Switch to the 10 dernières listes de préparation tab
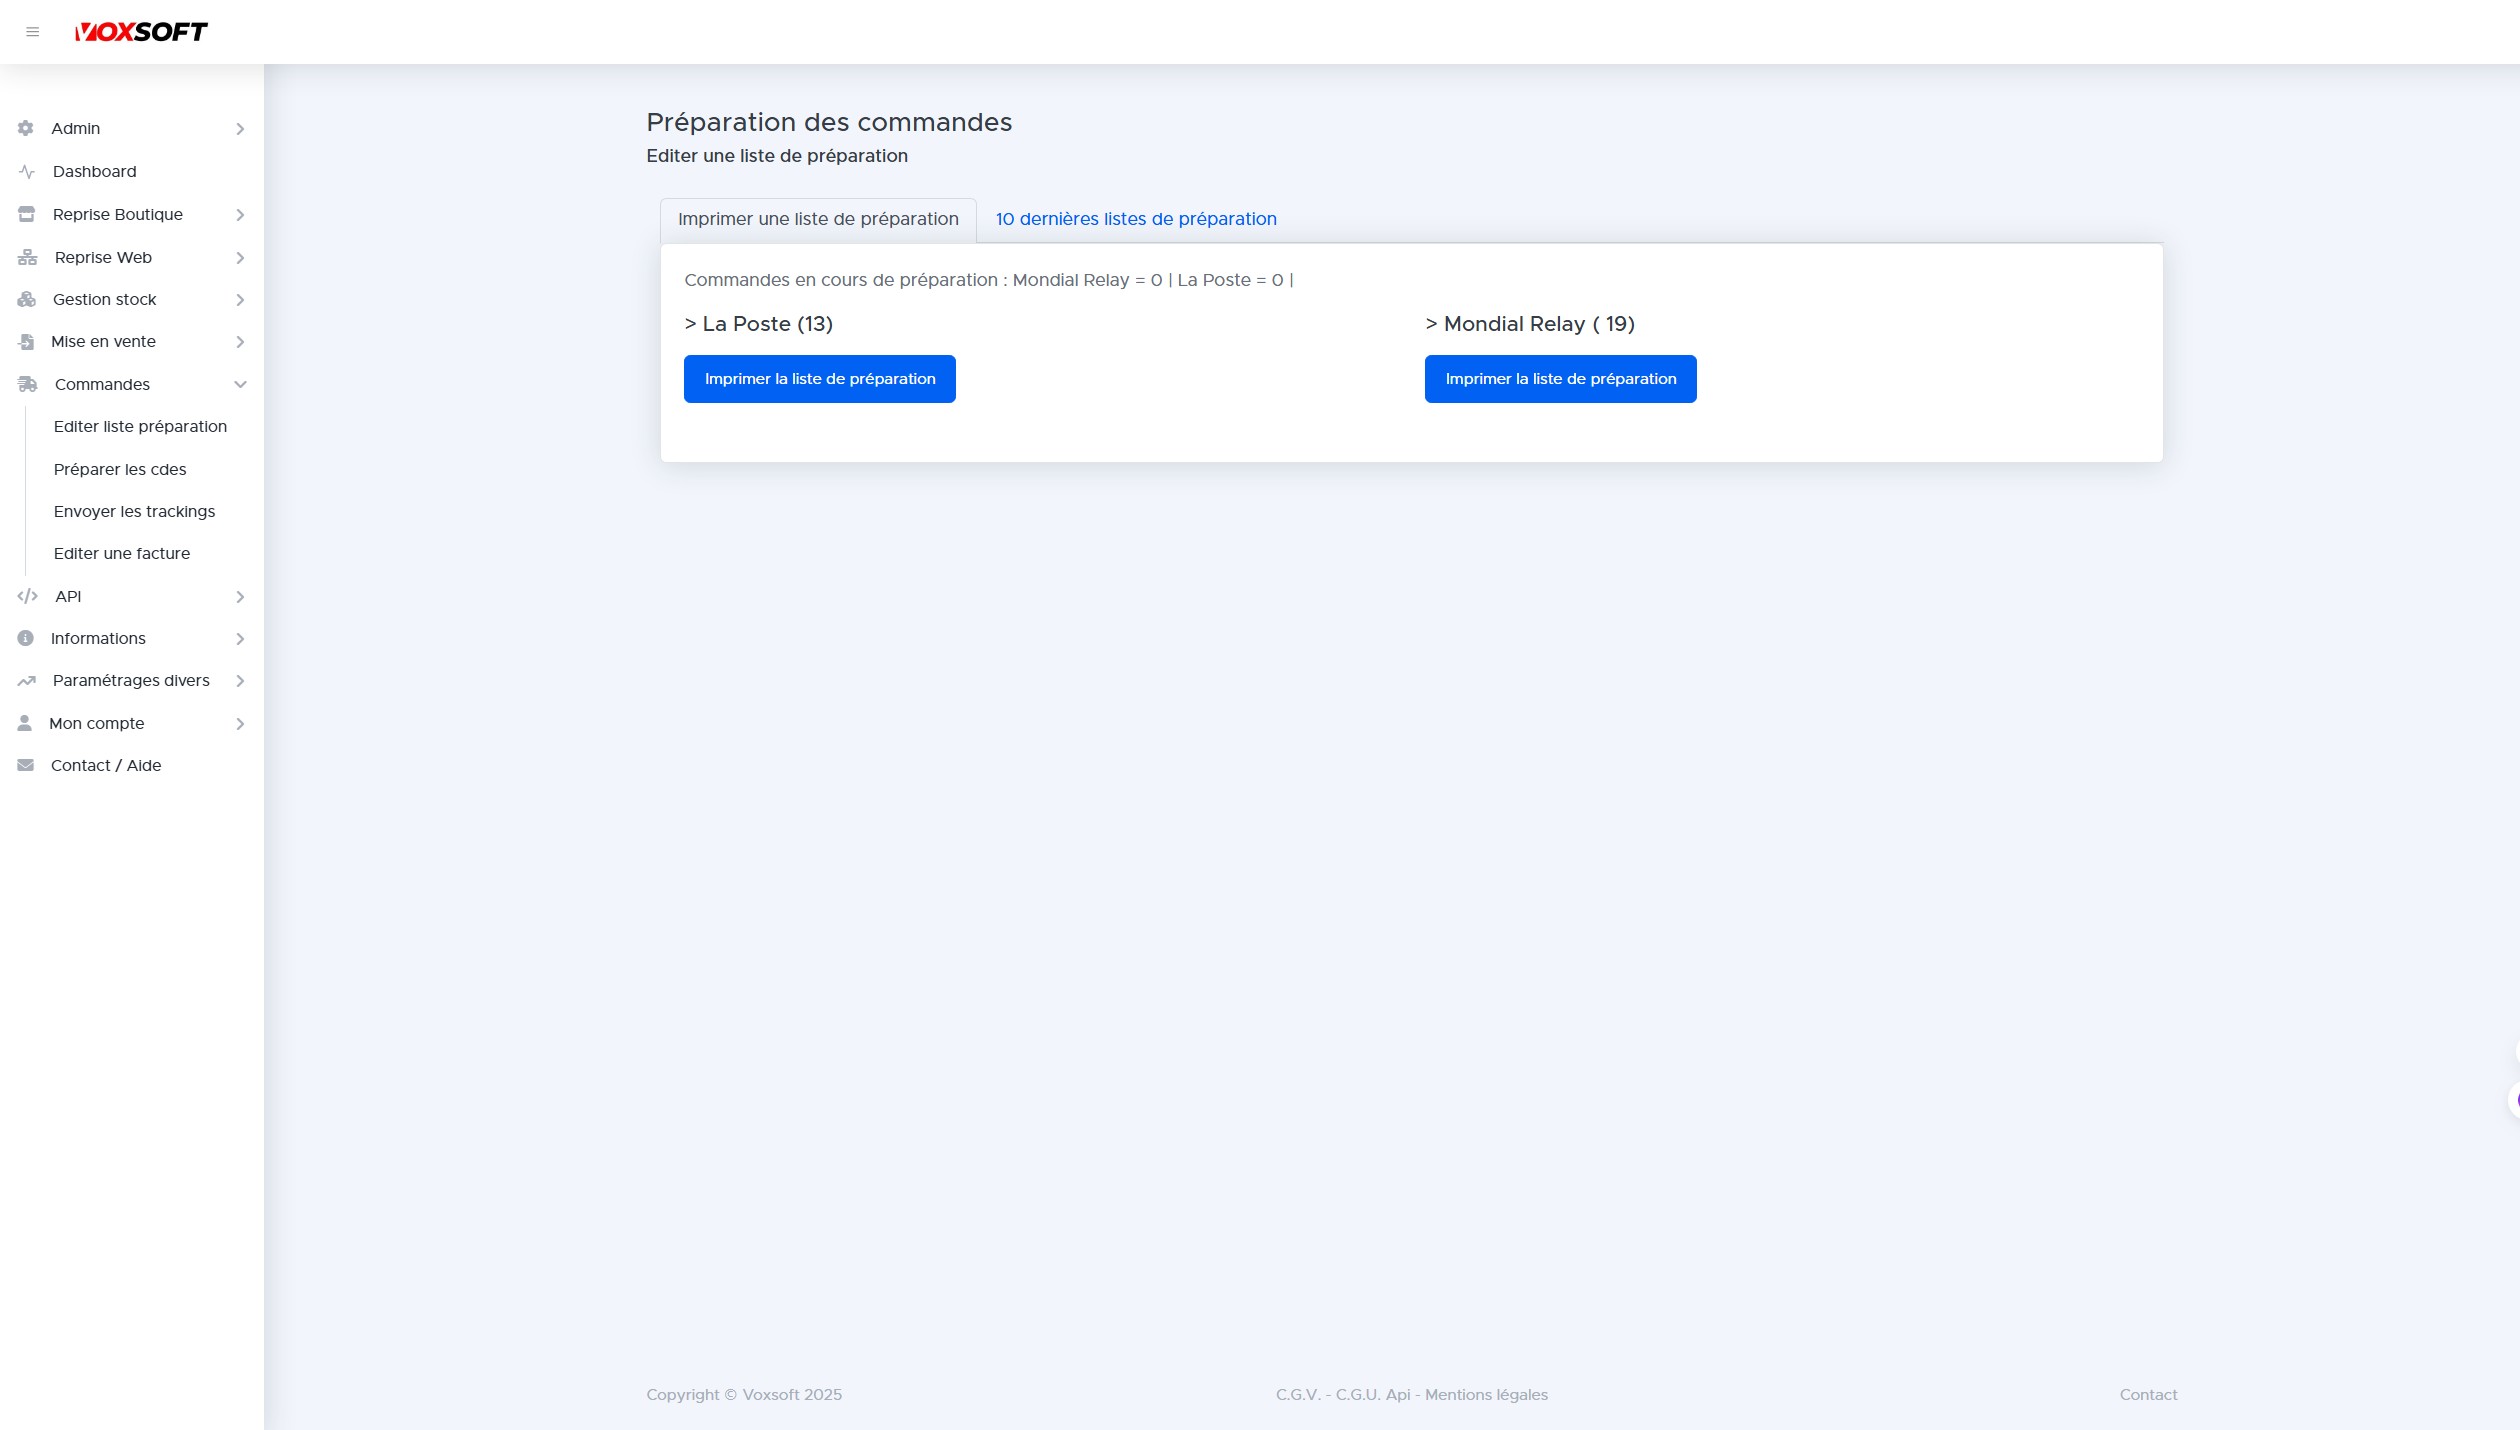 click(1136, 219)
